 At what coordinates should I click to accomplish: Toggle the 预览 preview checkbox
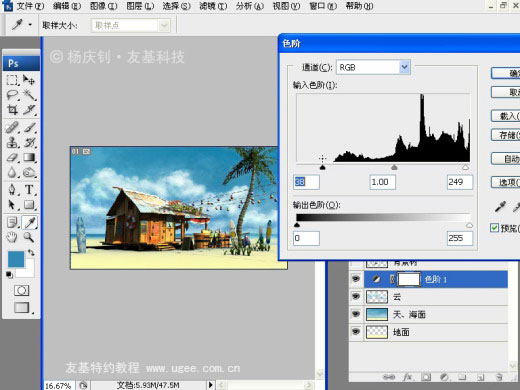(494, 228)
